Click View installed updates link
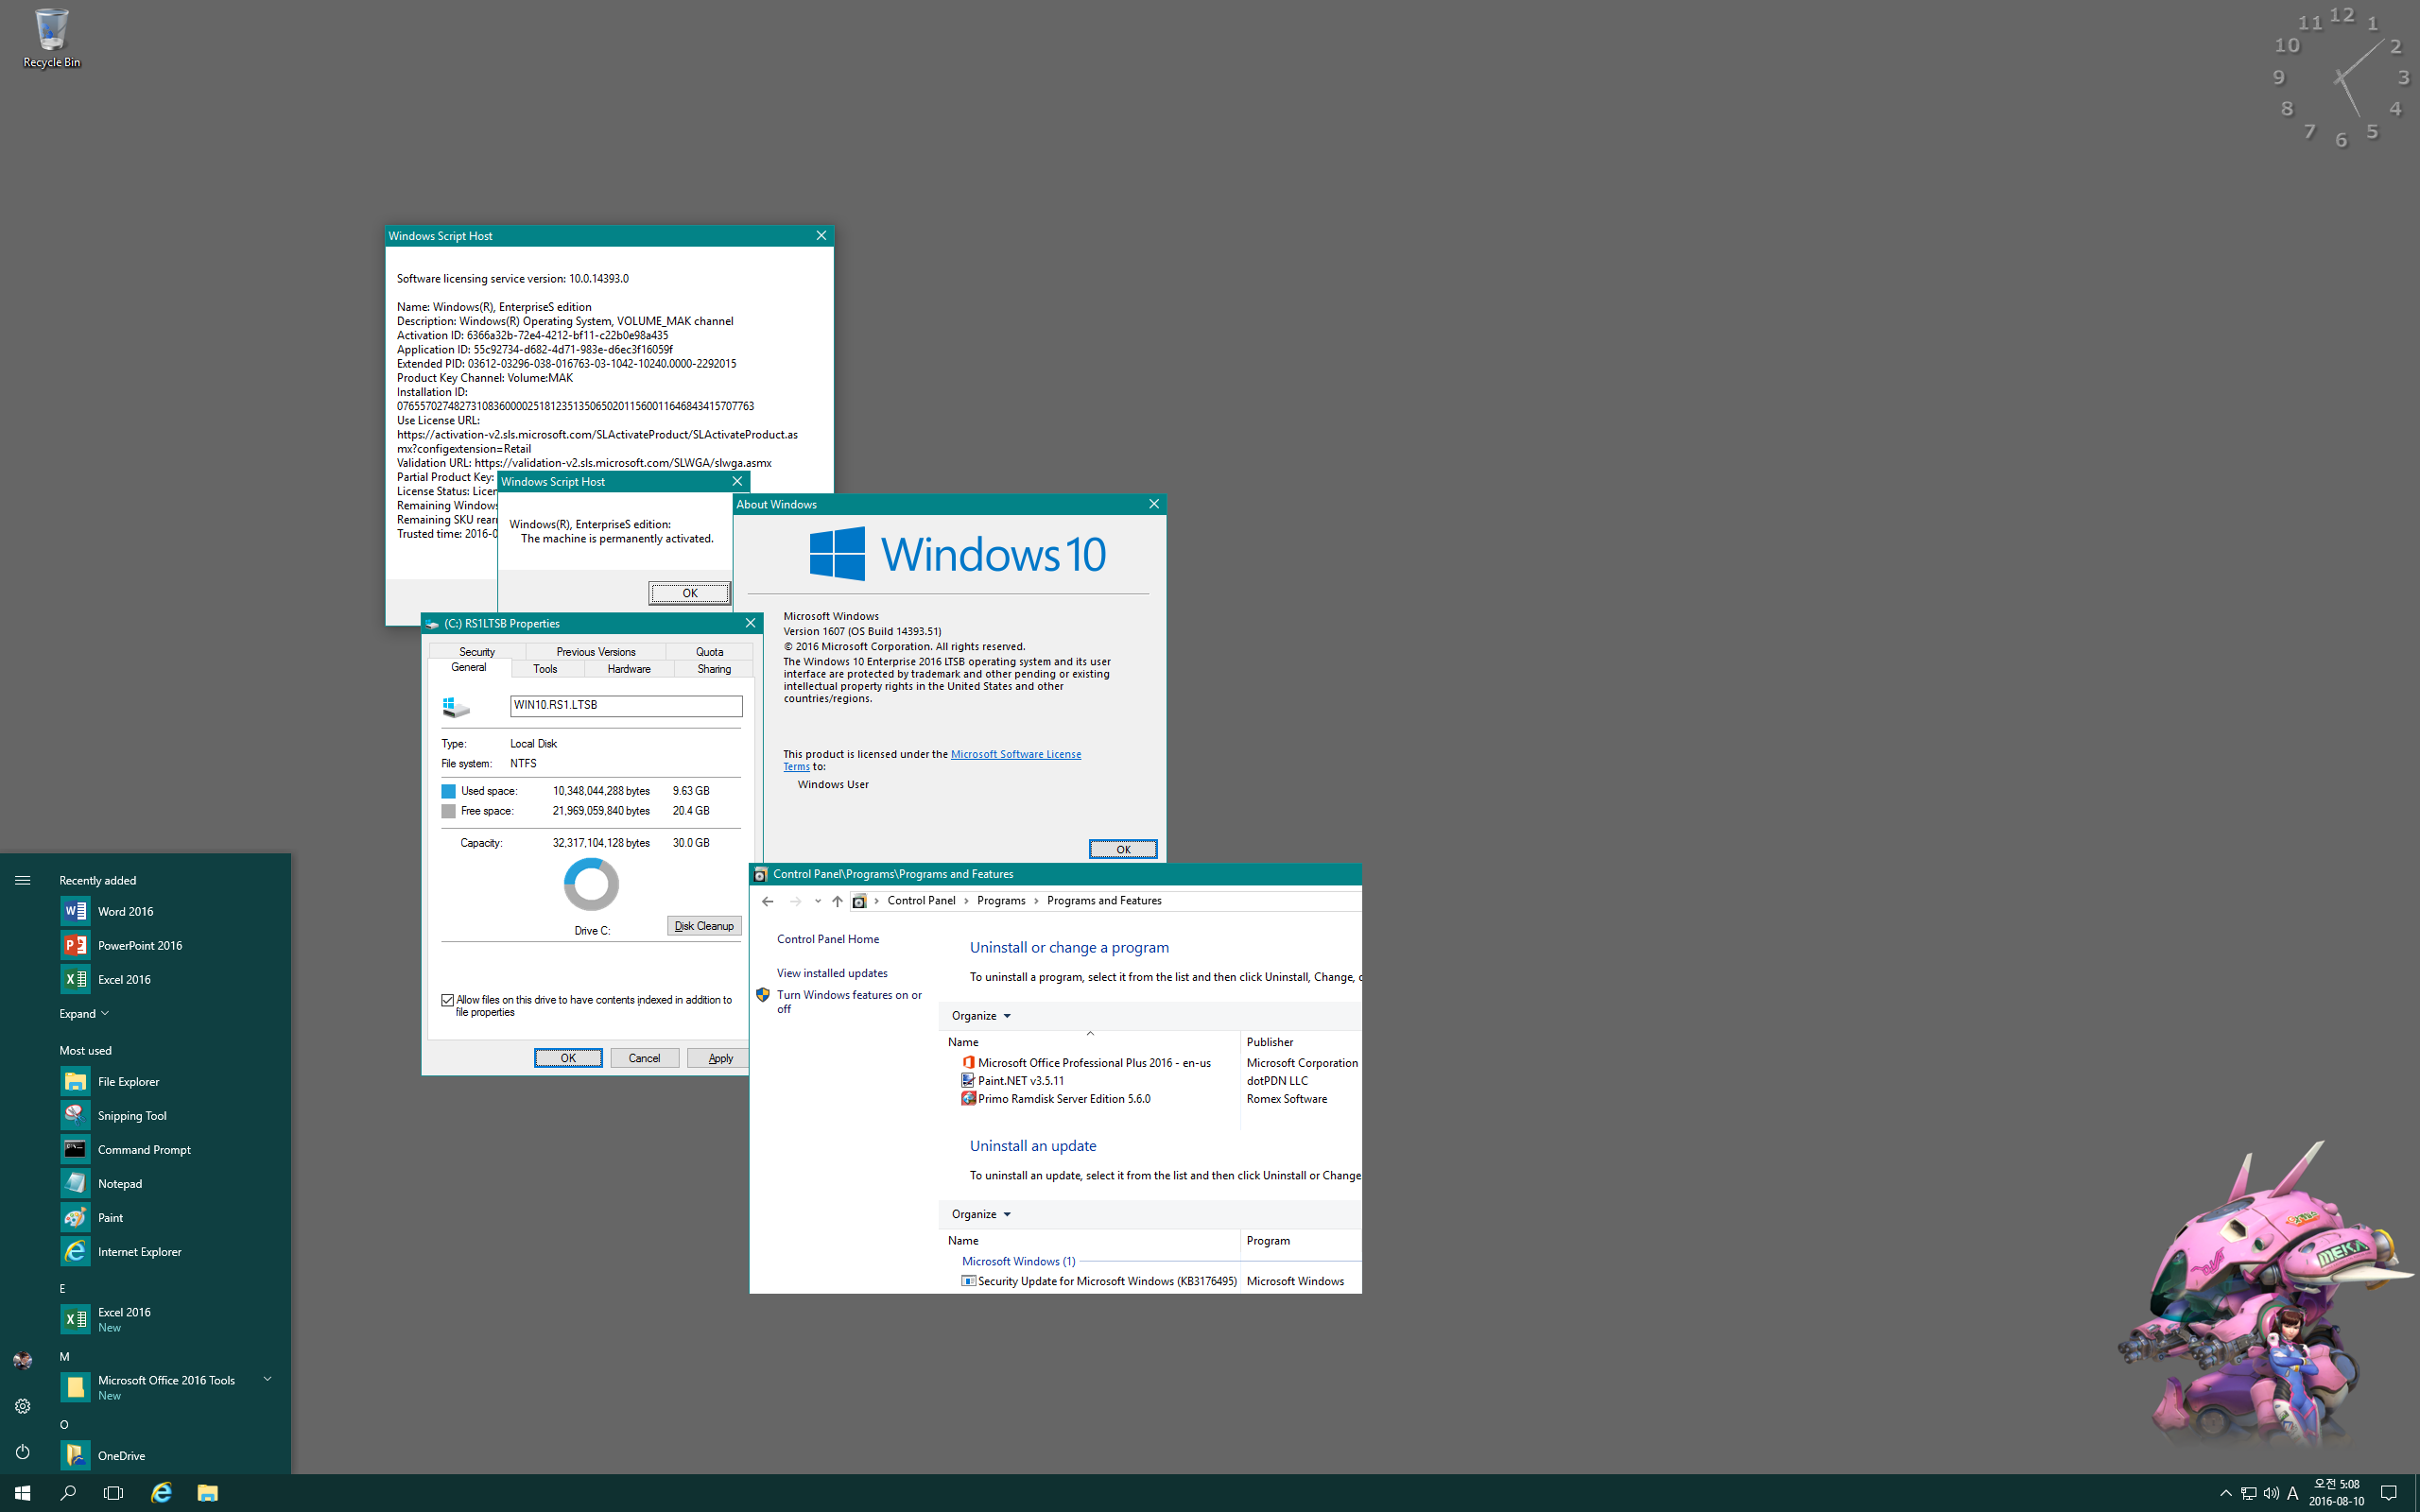The width and height of the screenshot is (2420, 1512). point(832,973)
